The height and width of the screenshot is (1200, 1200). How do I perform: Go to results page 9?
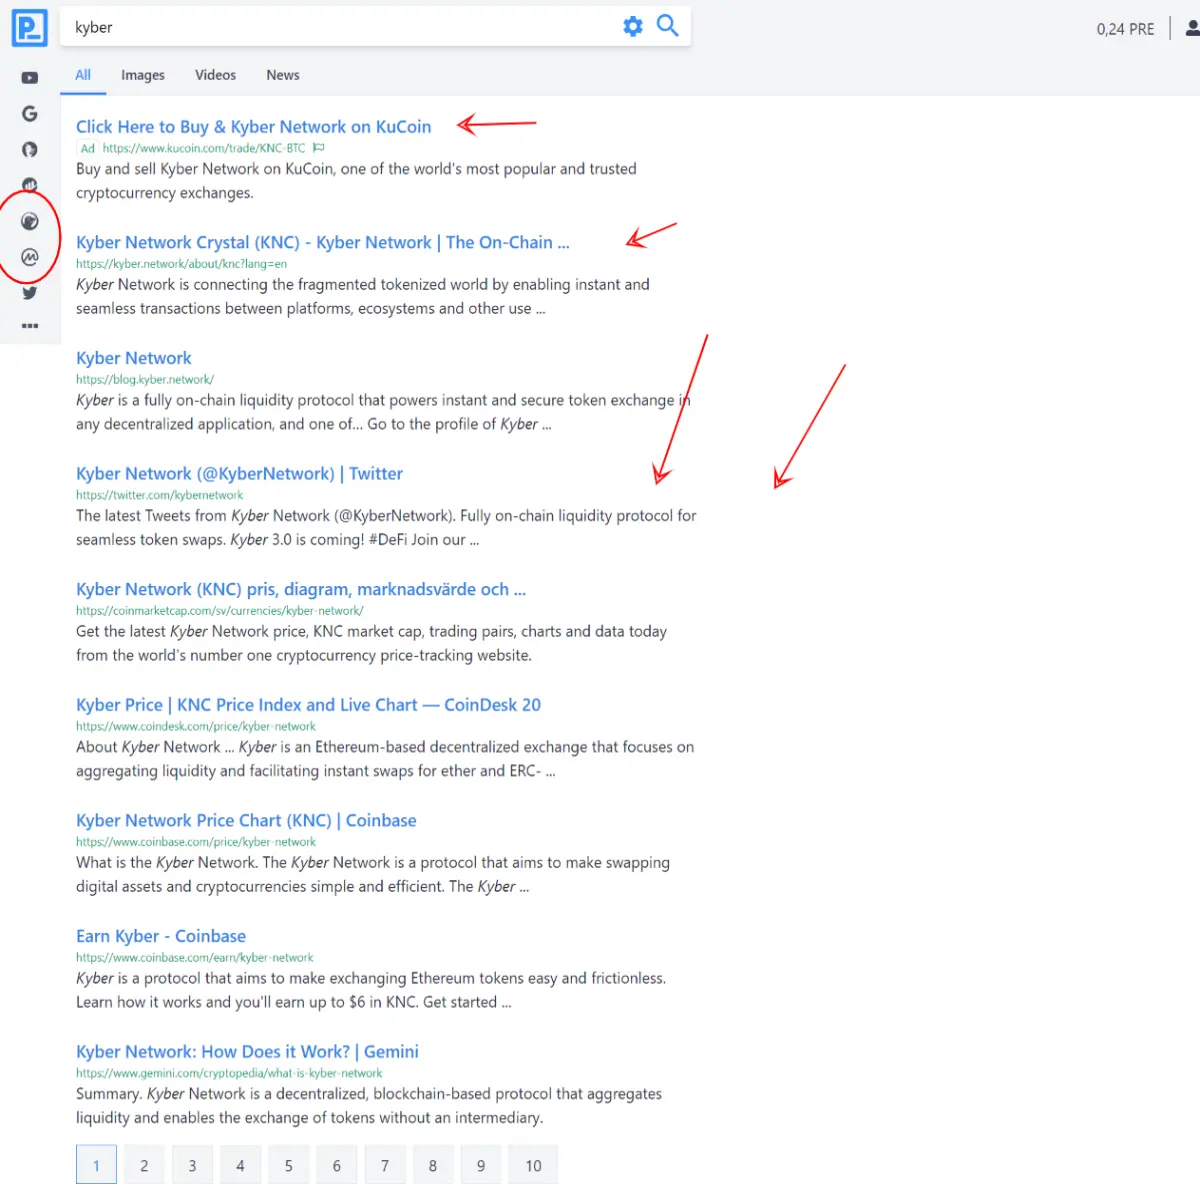(481, 1165)
